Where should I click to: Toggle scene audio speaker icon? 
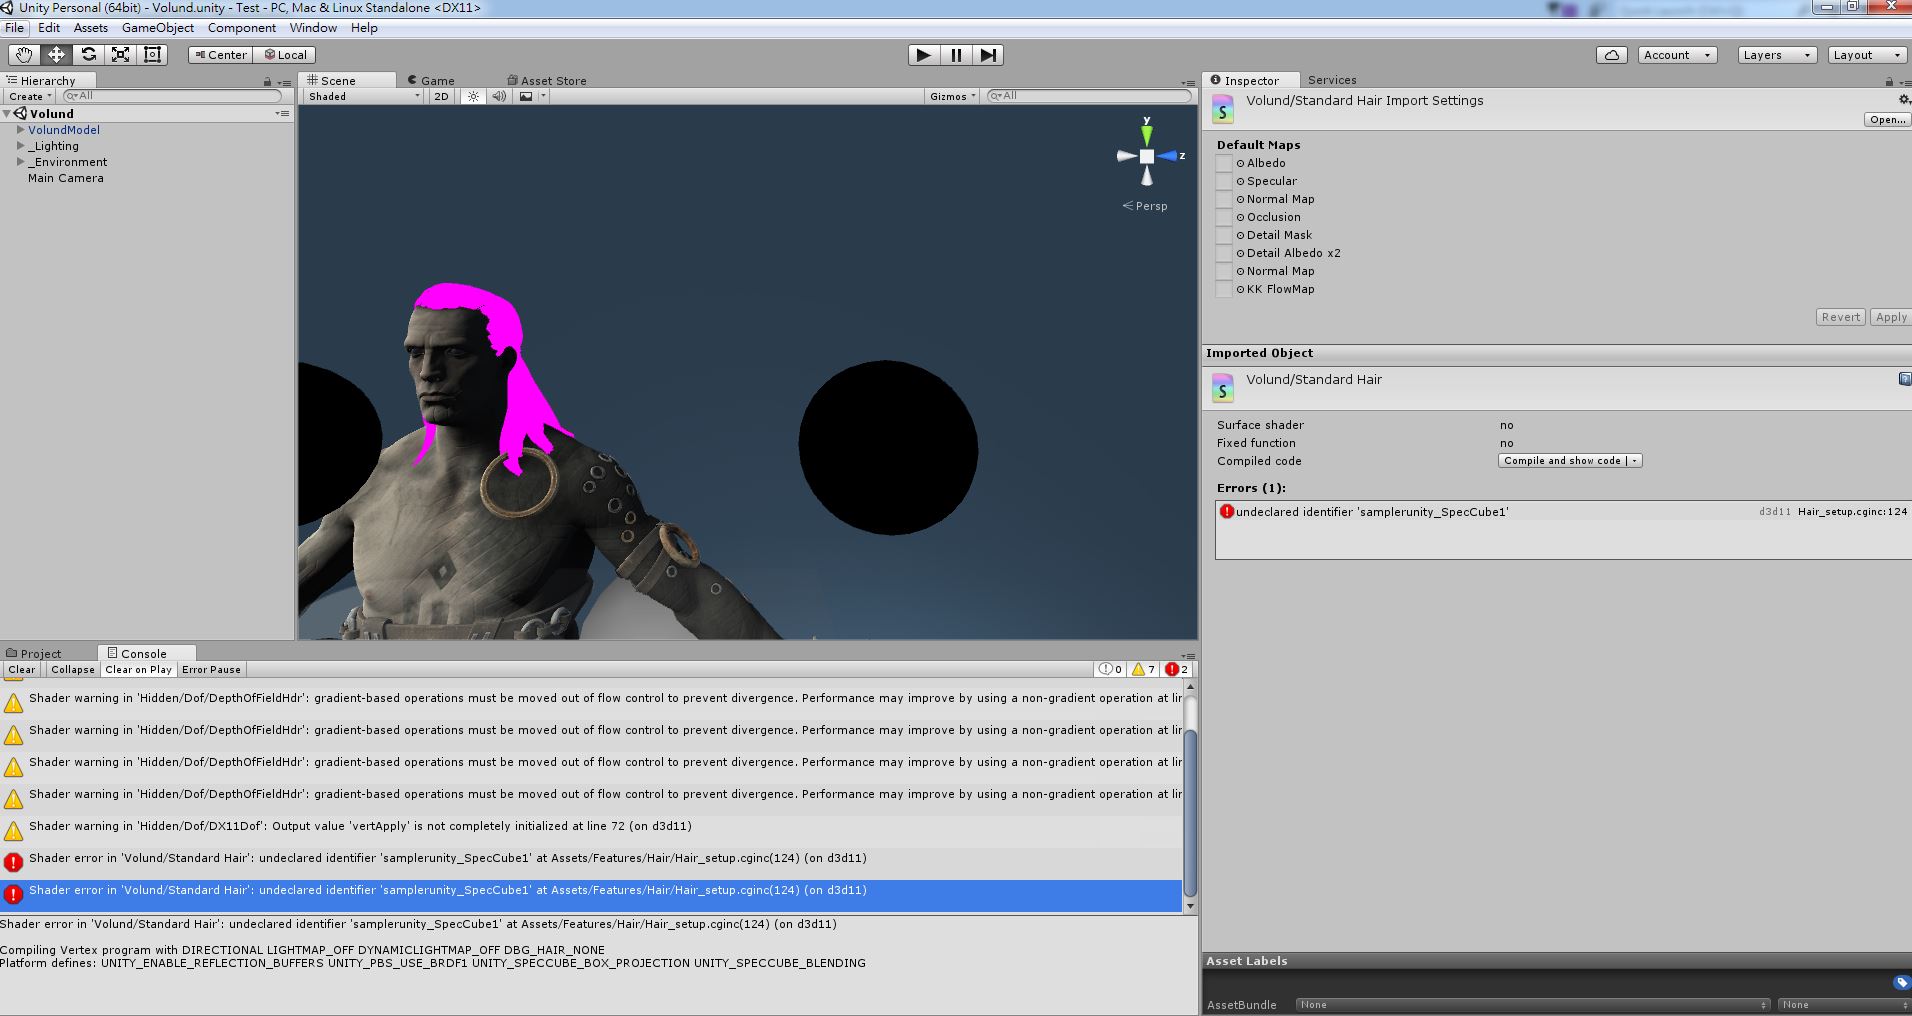pyautogui.click(x=499, y=96)
